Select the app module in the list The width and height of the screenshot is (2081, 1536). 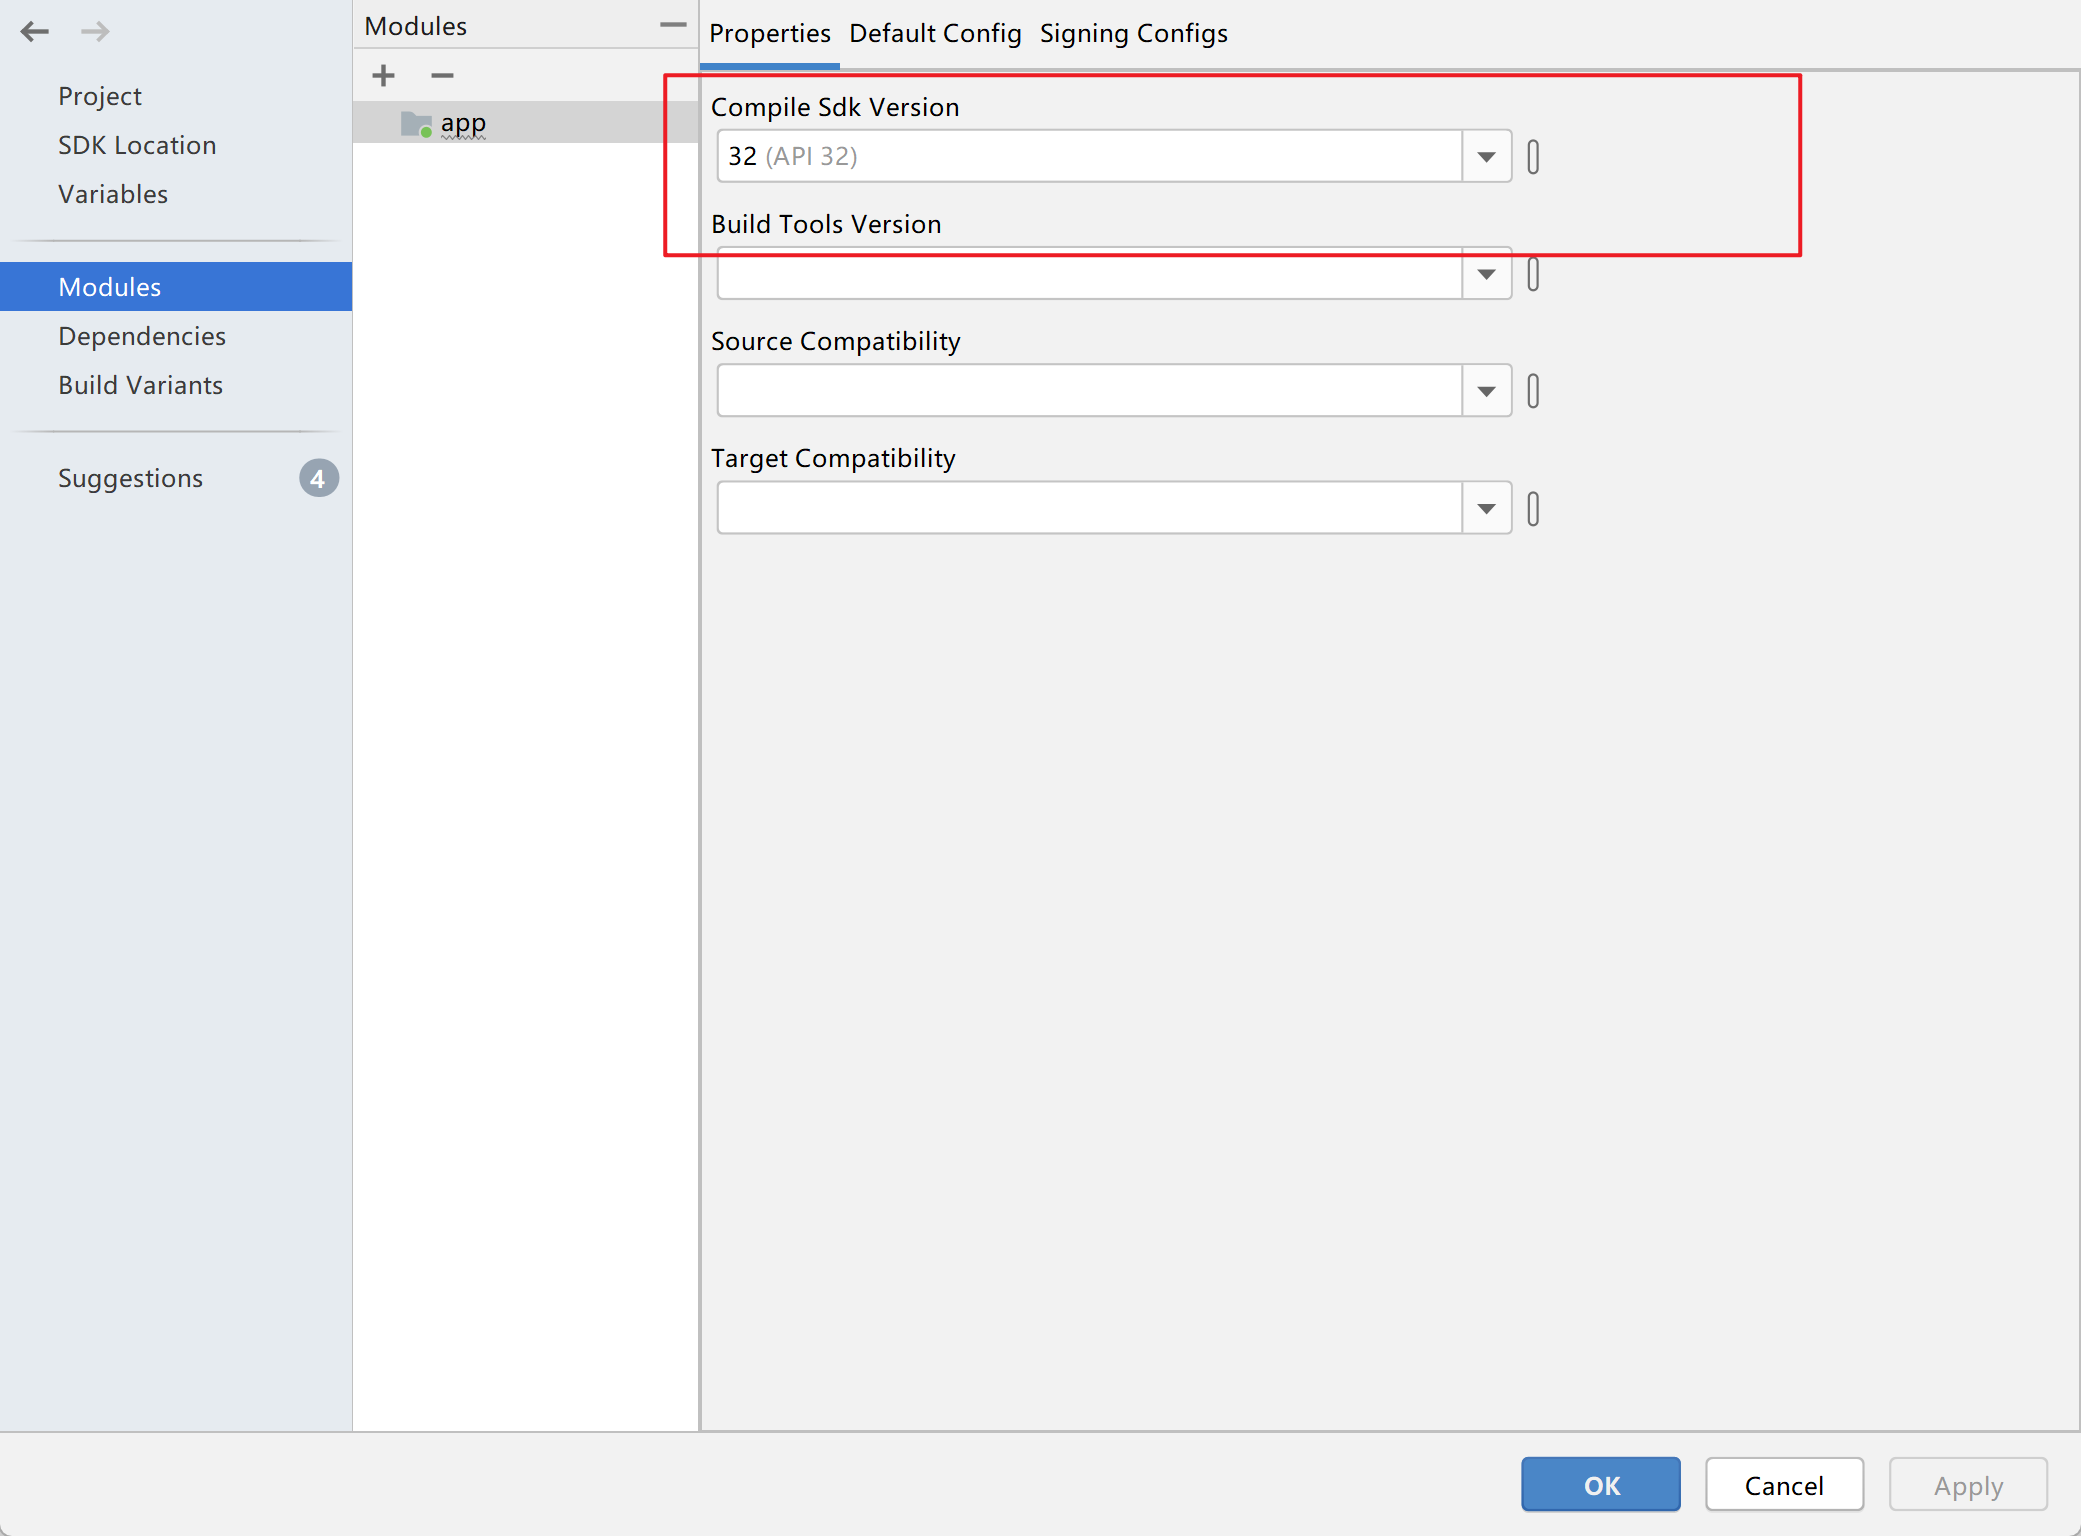pos(463,123)
